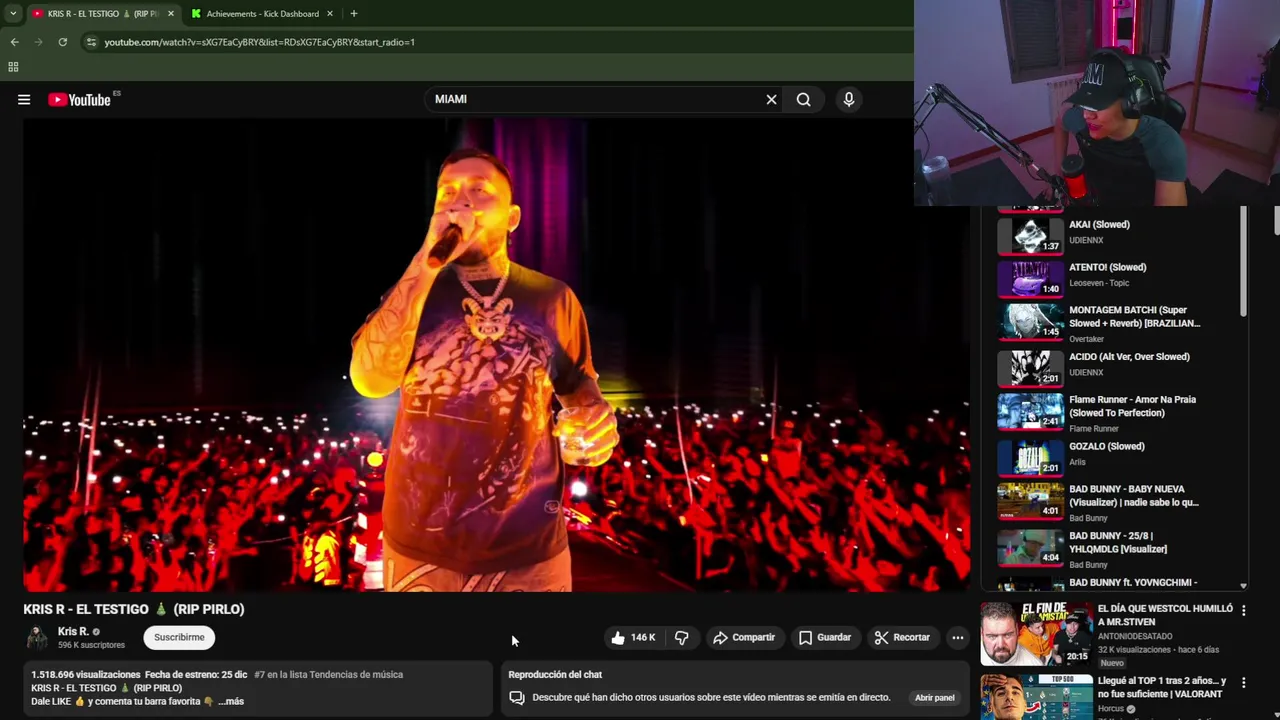The width and height of the screenshot is (1280, 720).
Task: Go back with the browser back arrow
Action: coord(14,42)
